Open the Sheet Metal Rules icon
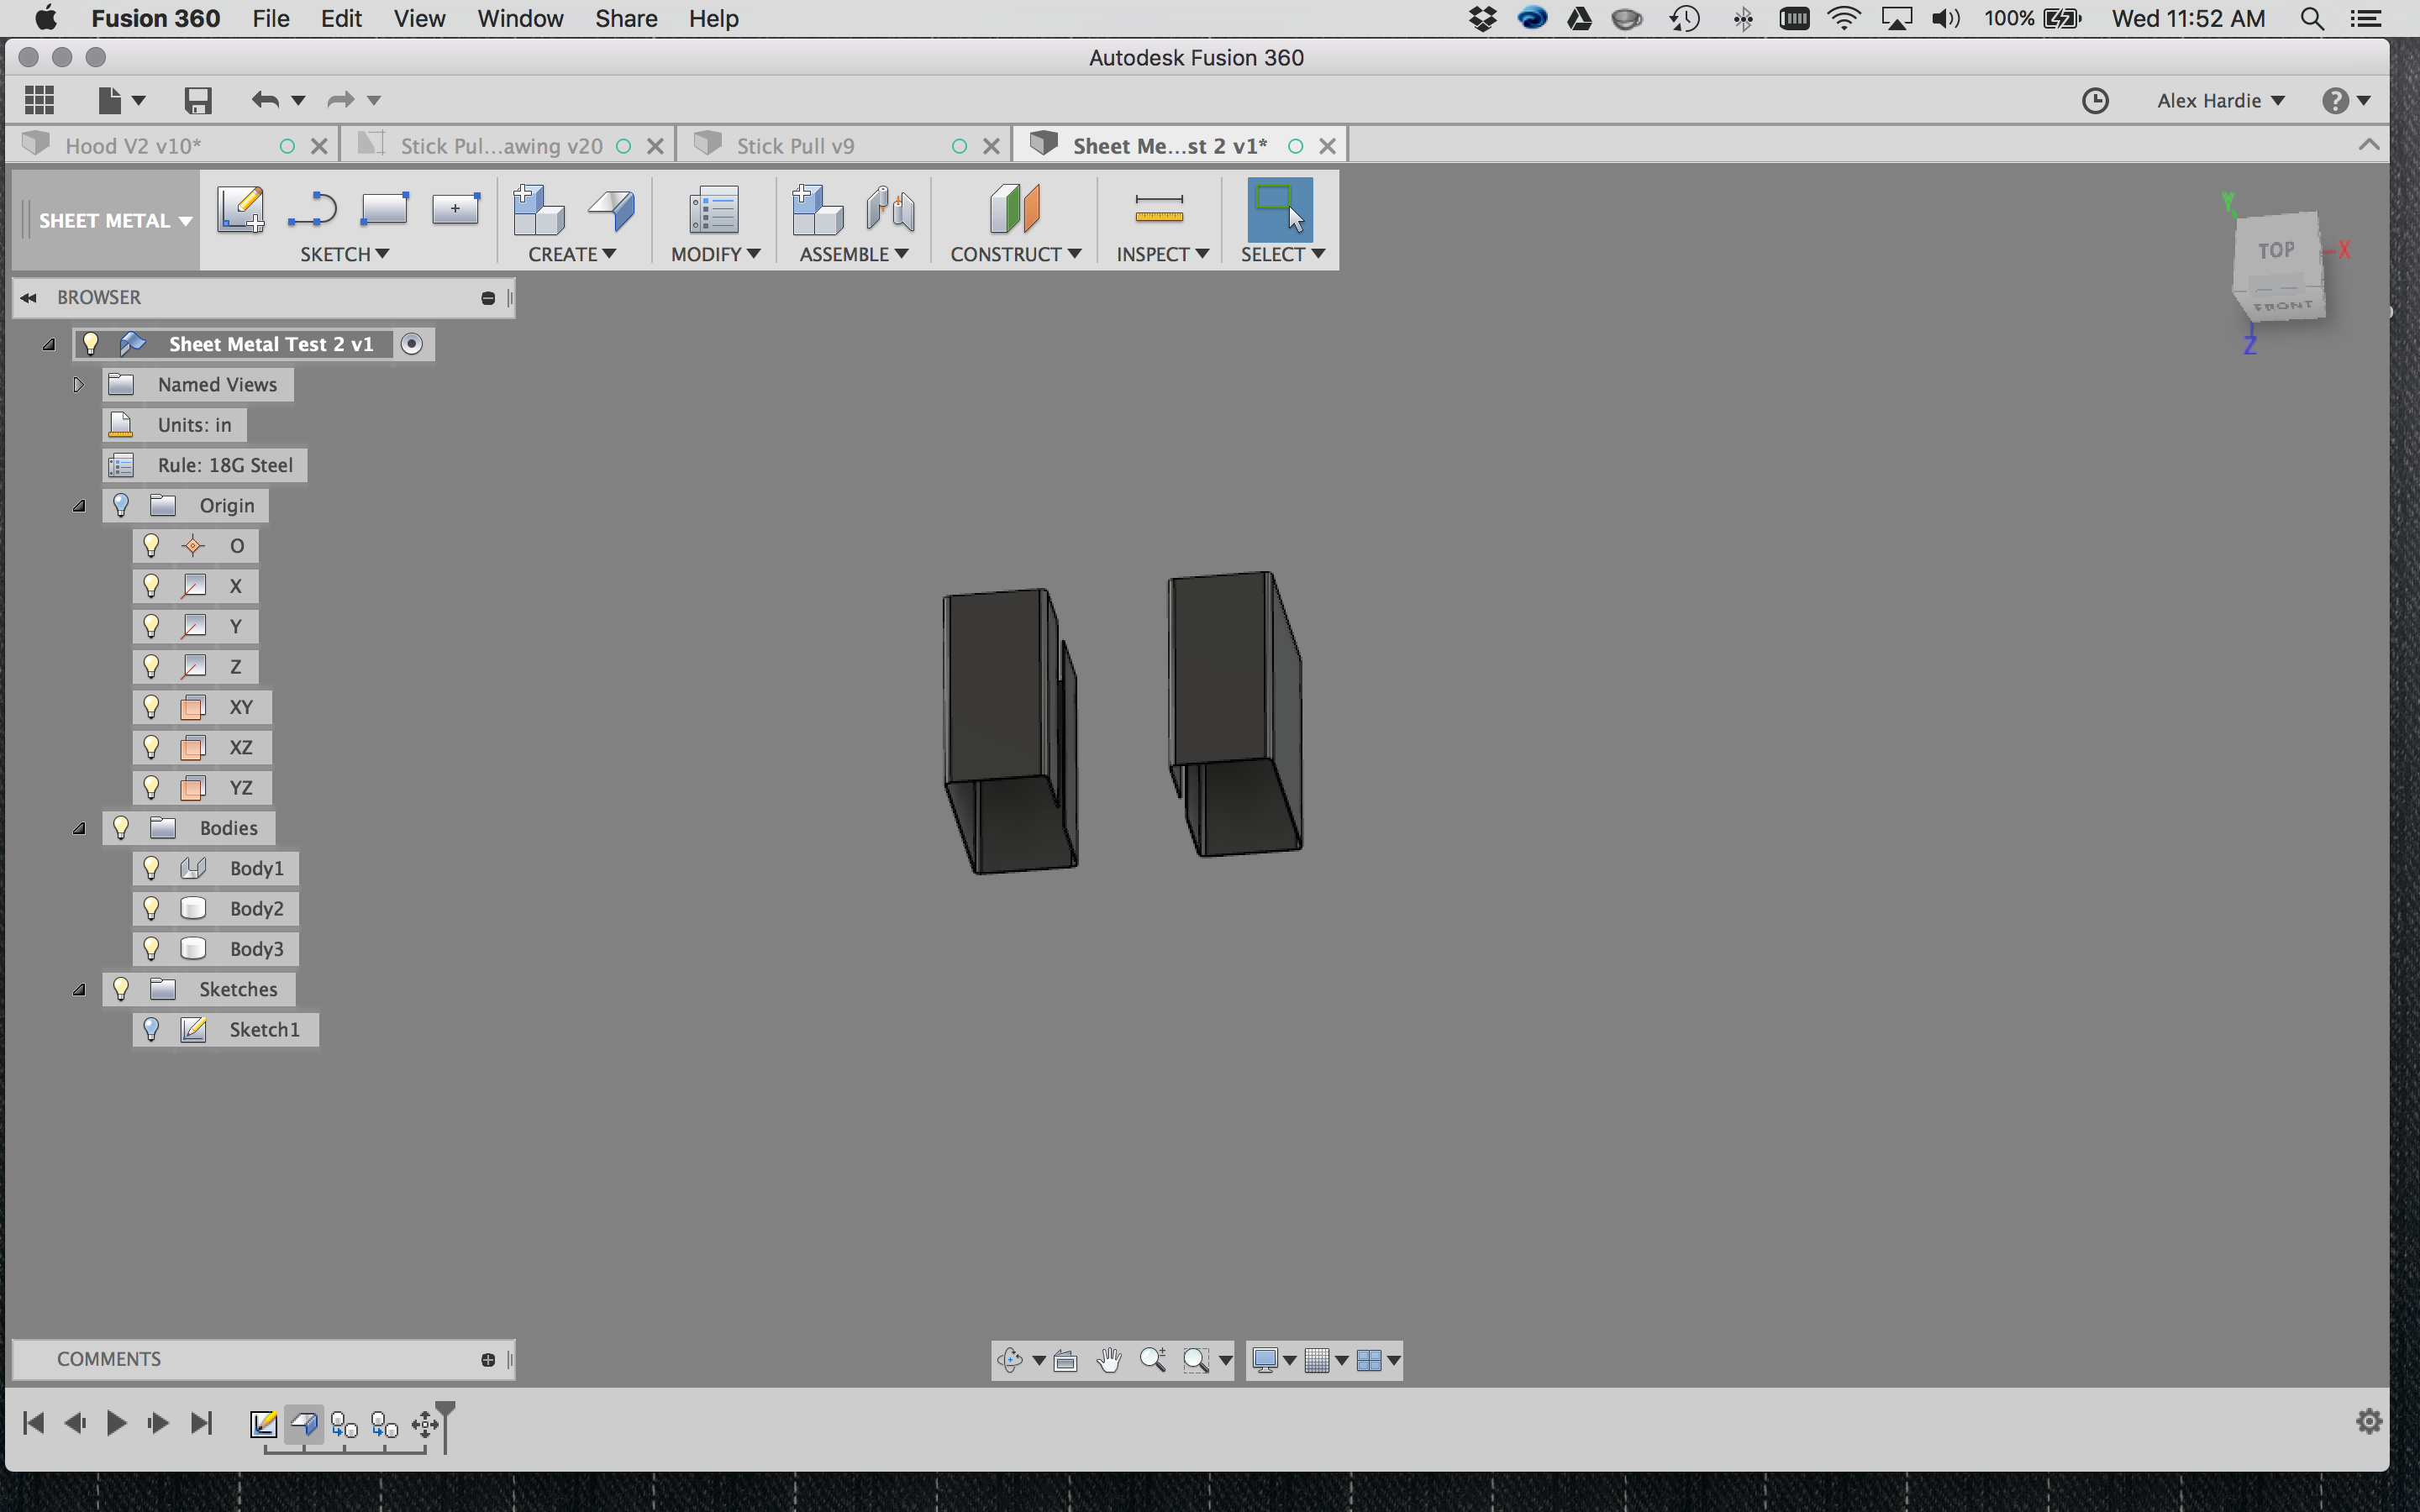The height and width of the screenshot is (1512, 2420). [x=713, y=210]
